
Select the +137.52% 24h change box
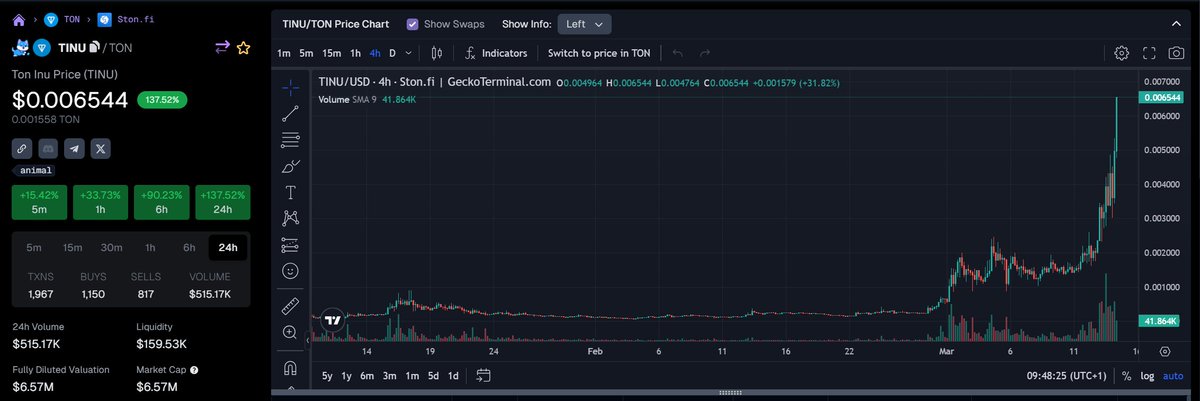[x=222, y=202]
